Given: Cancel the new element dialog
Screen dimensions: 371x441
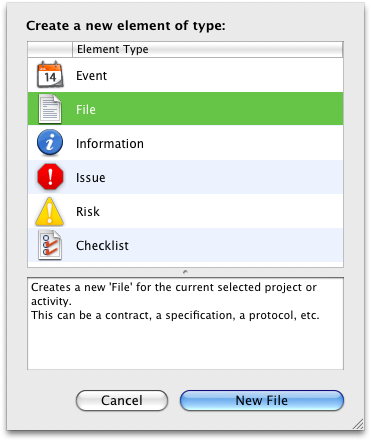Looking at the screenshot, I should coord(122,400).
